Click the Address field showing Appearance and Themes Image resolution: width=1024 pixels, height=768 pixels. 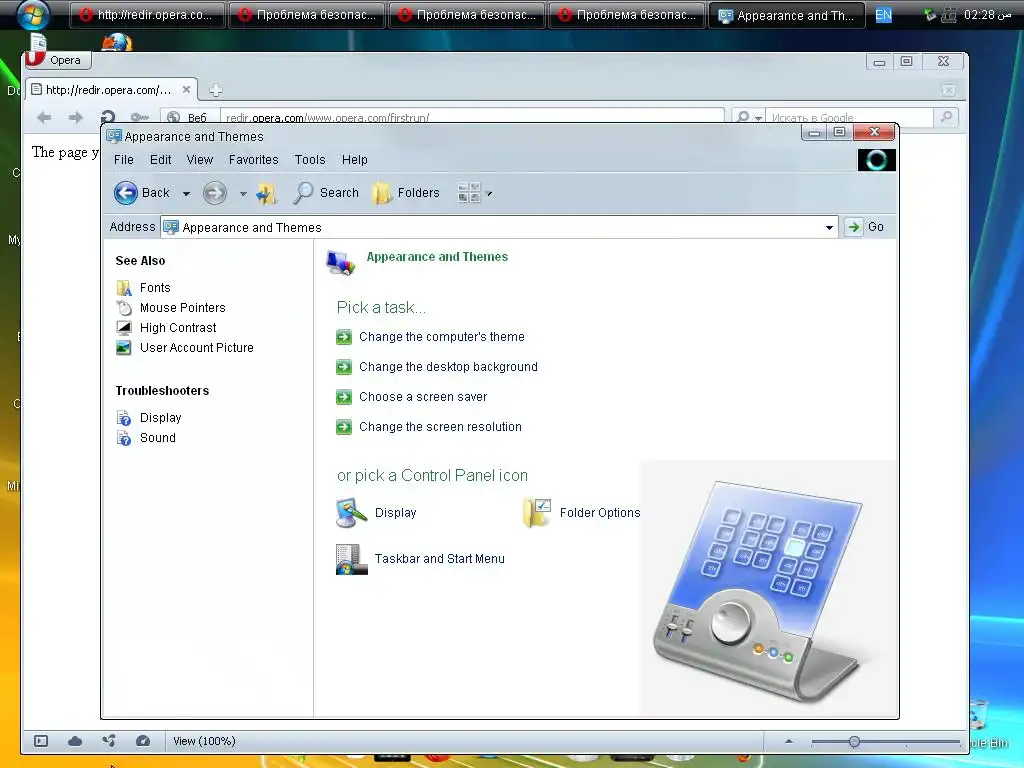pos(500,227)
